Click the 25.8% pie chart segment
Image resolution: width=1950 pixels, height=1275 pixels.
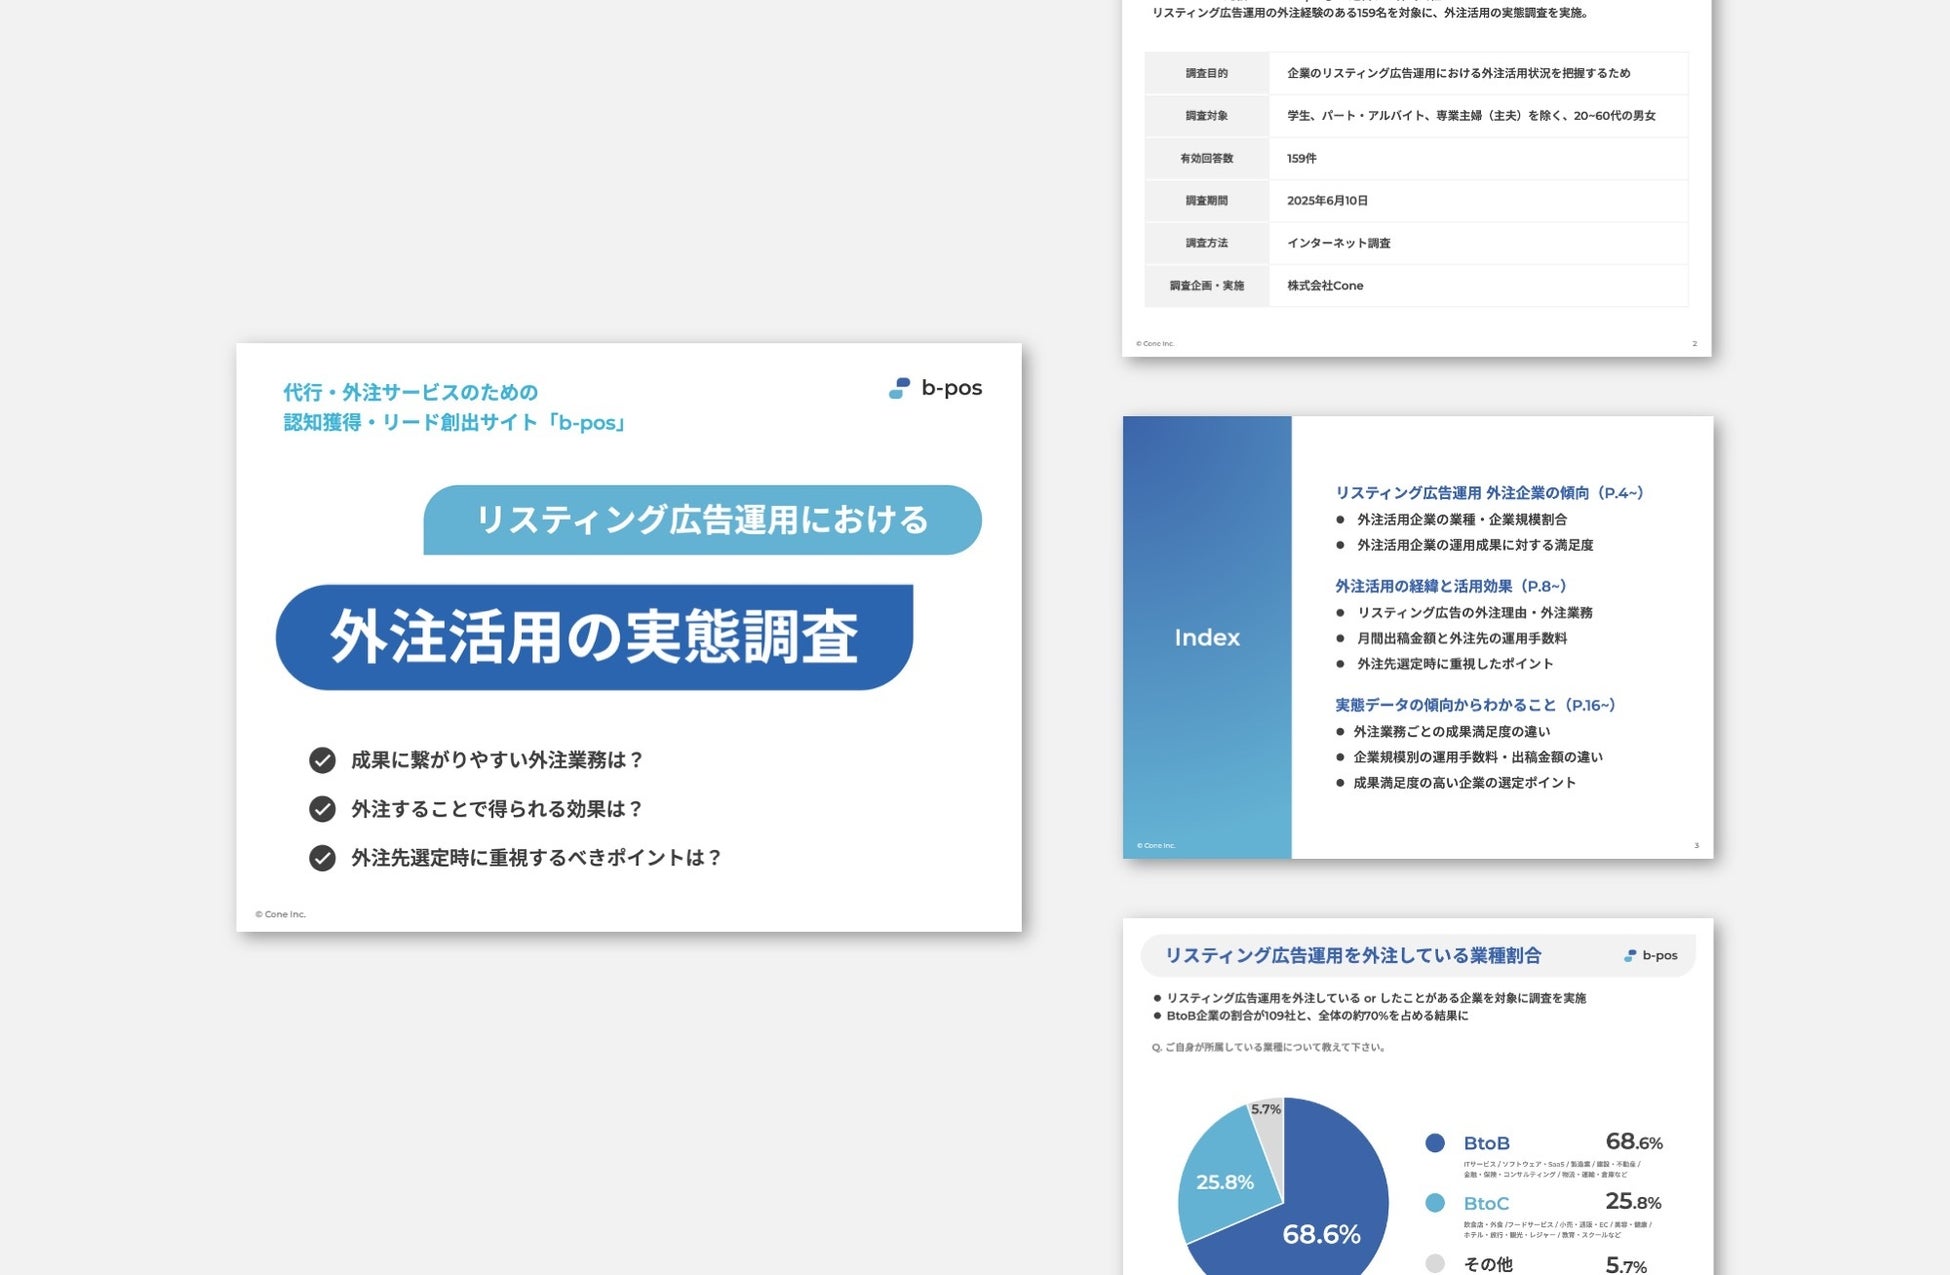(1224, 1180)
